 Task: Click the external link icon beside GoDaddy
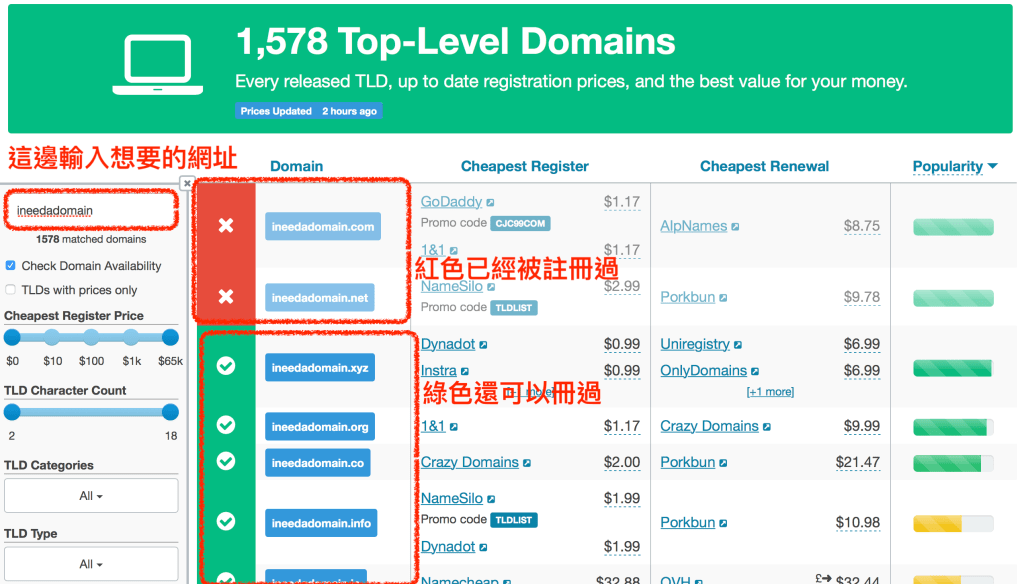491,203
